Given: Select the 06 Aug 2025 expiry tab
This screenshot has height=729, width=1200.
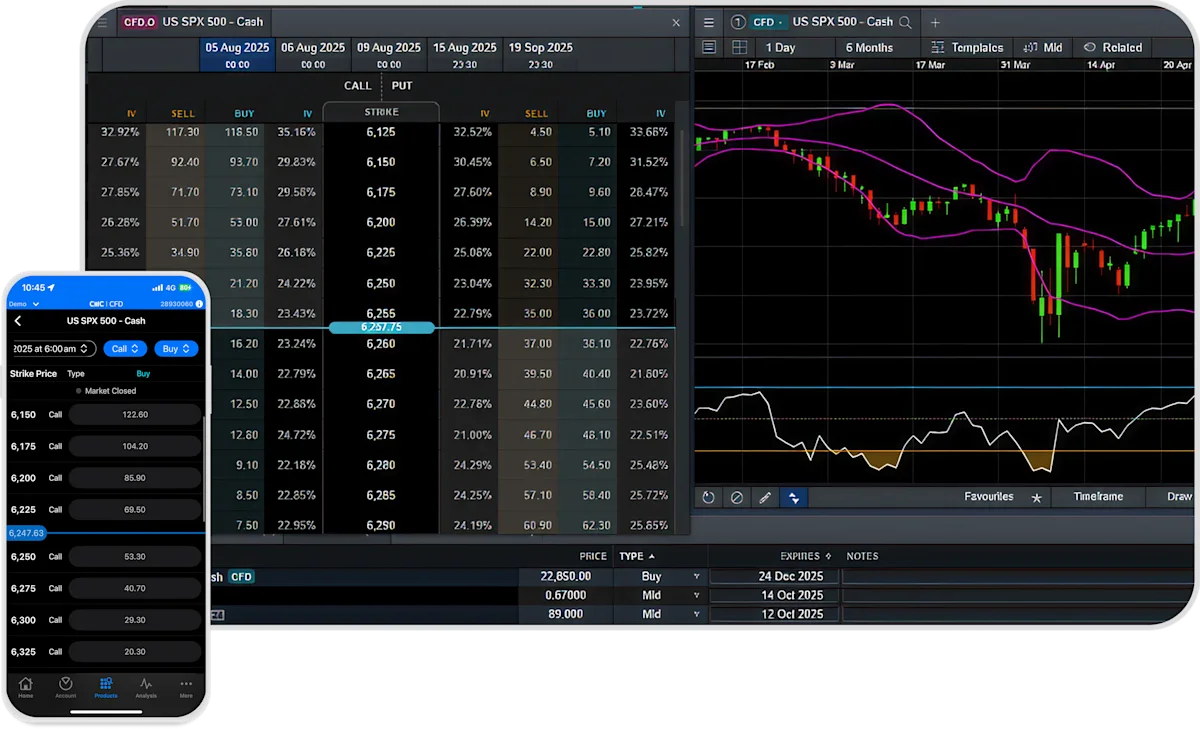Looking at the screenshot, I should pos(313,54).
